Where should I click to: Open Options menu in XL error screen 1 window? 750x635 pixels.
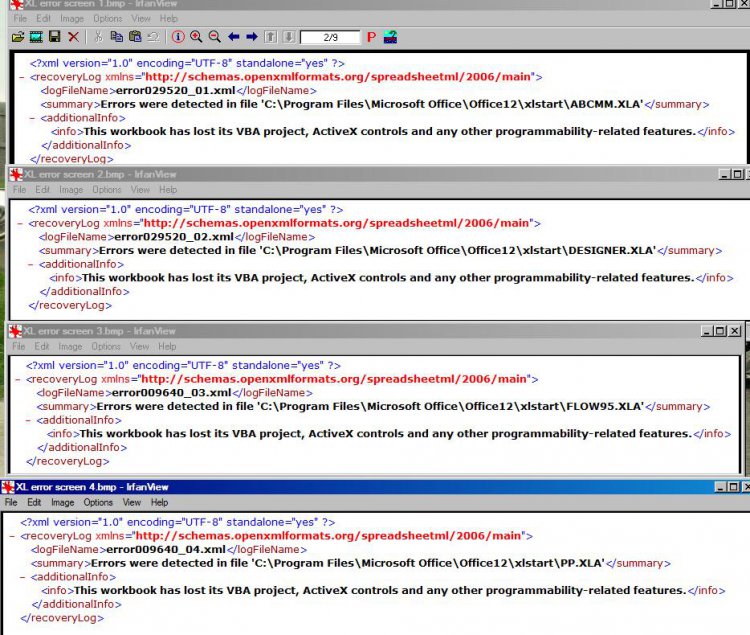[x=108, y=19]
